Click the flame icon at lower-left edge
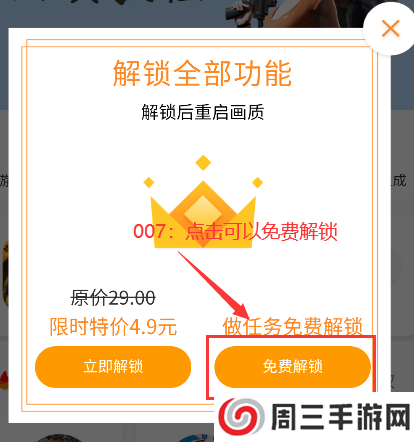This screenshot has width=414, height=442. 4,380
